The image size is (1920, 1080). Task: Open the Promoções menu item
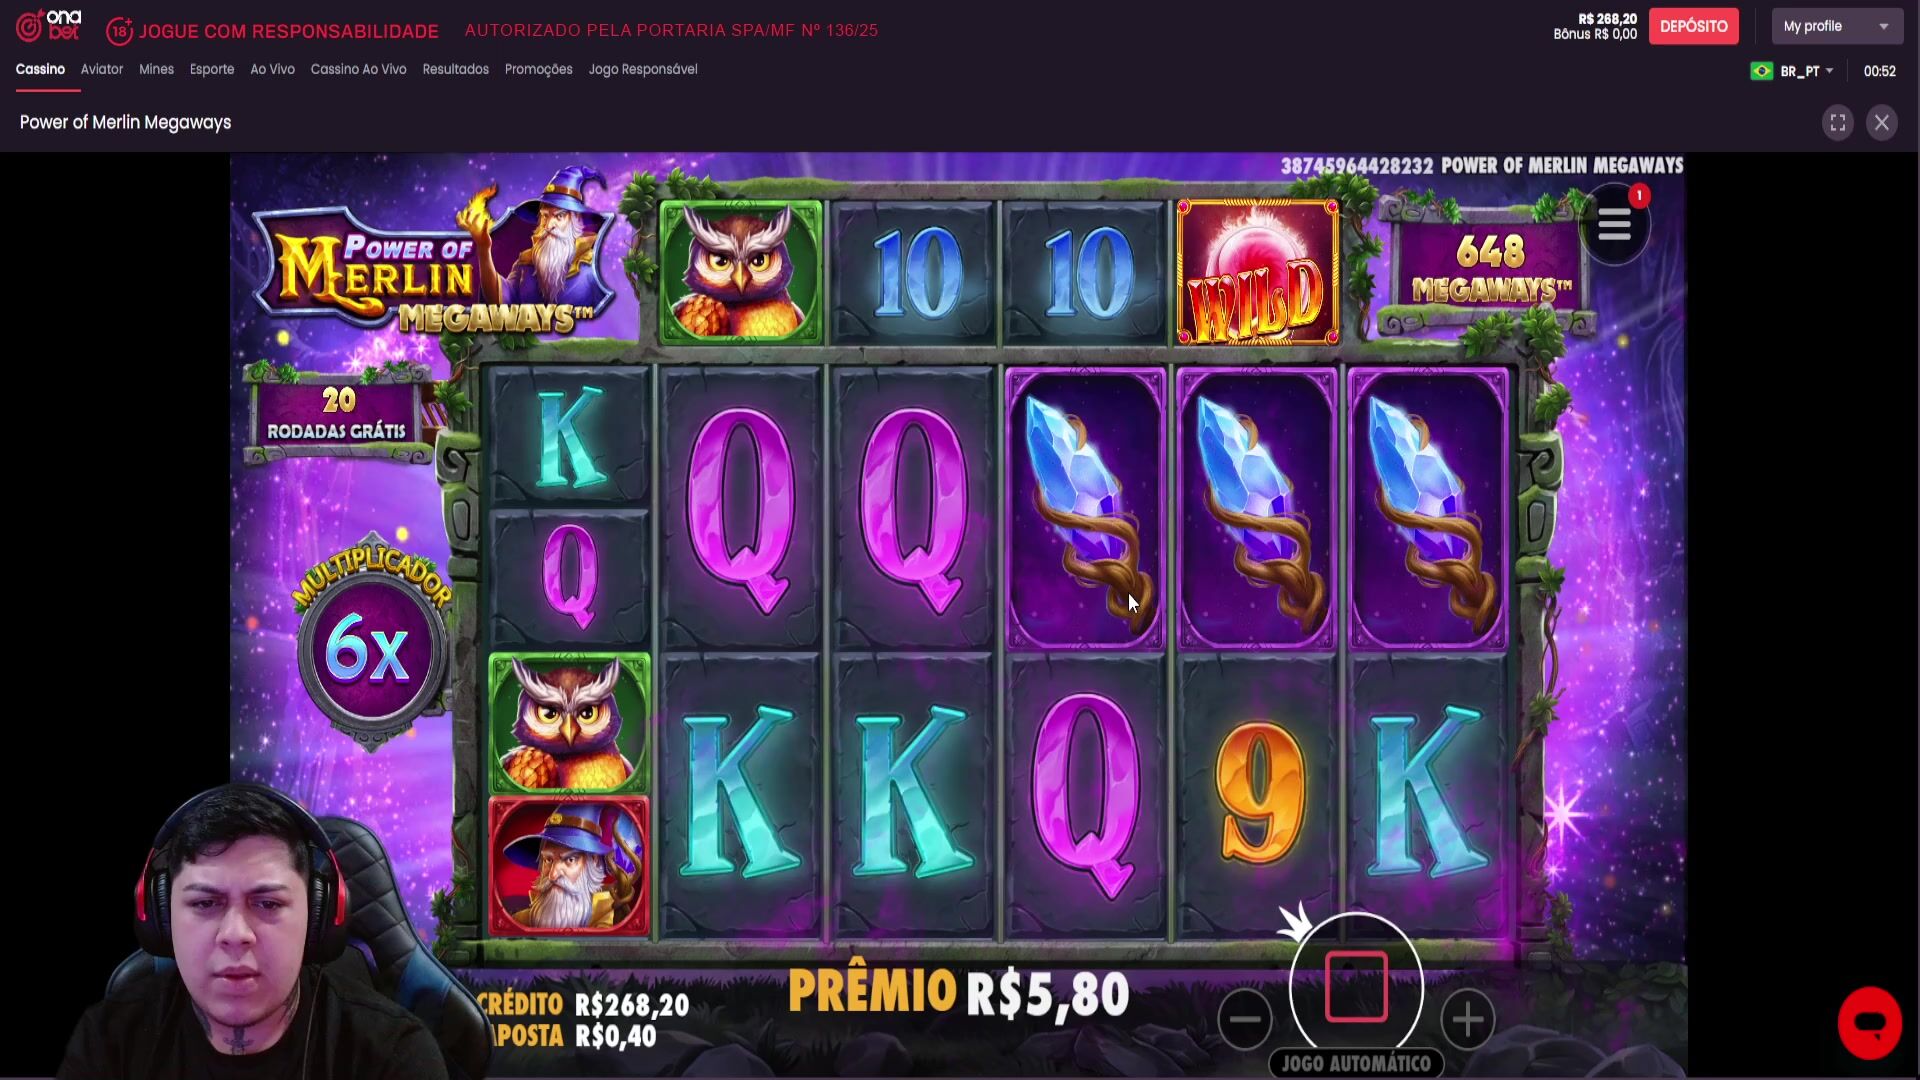[x=538, y=69]
